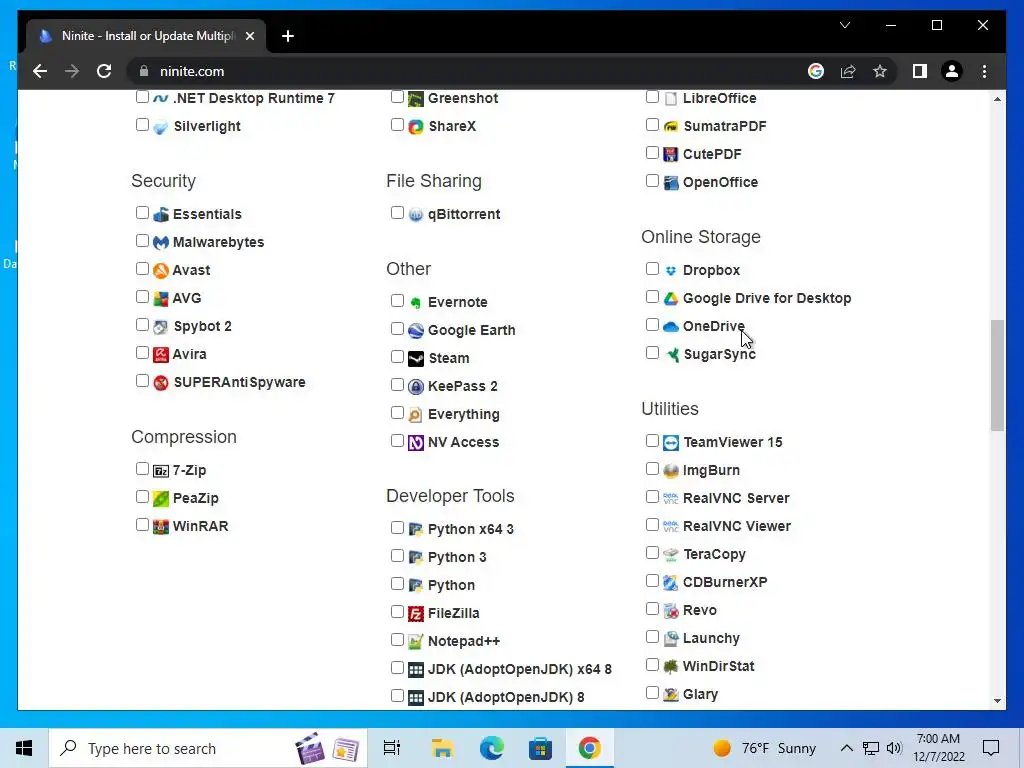
Task: Click the Steam icon
Action: pyautogui.click(x=416, y=359)
